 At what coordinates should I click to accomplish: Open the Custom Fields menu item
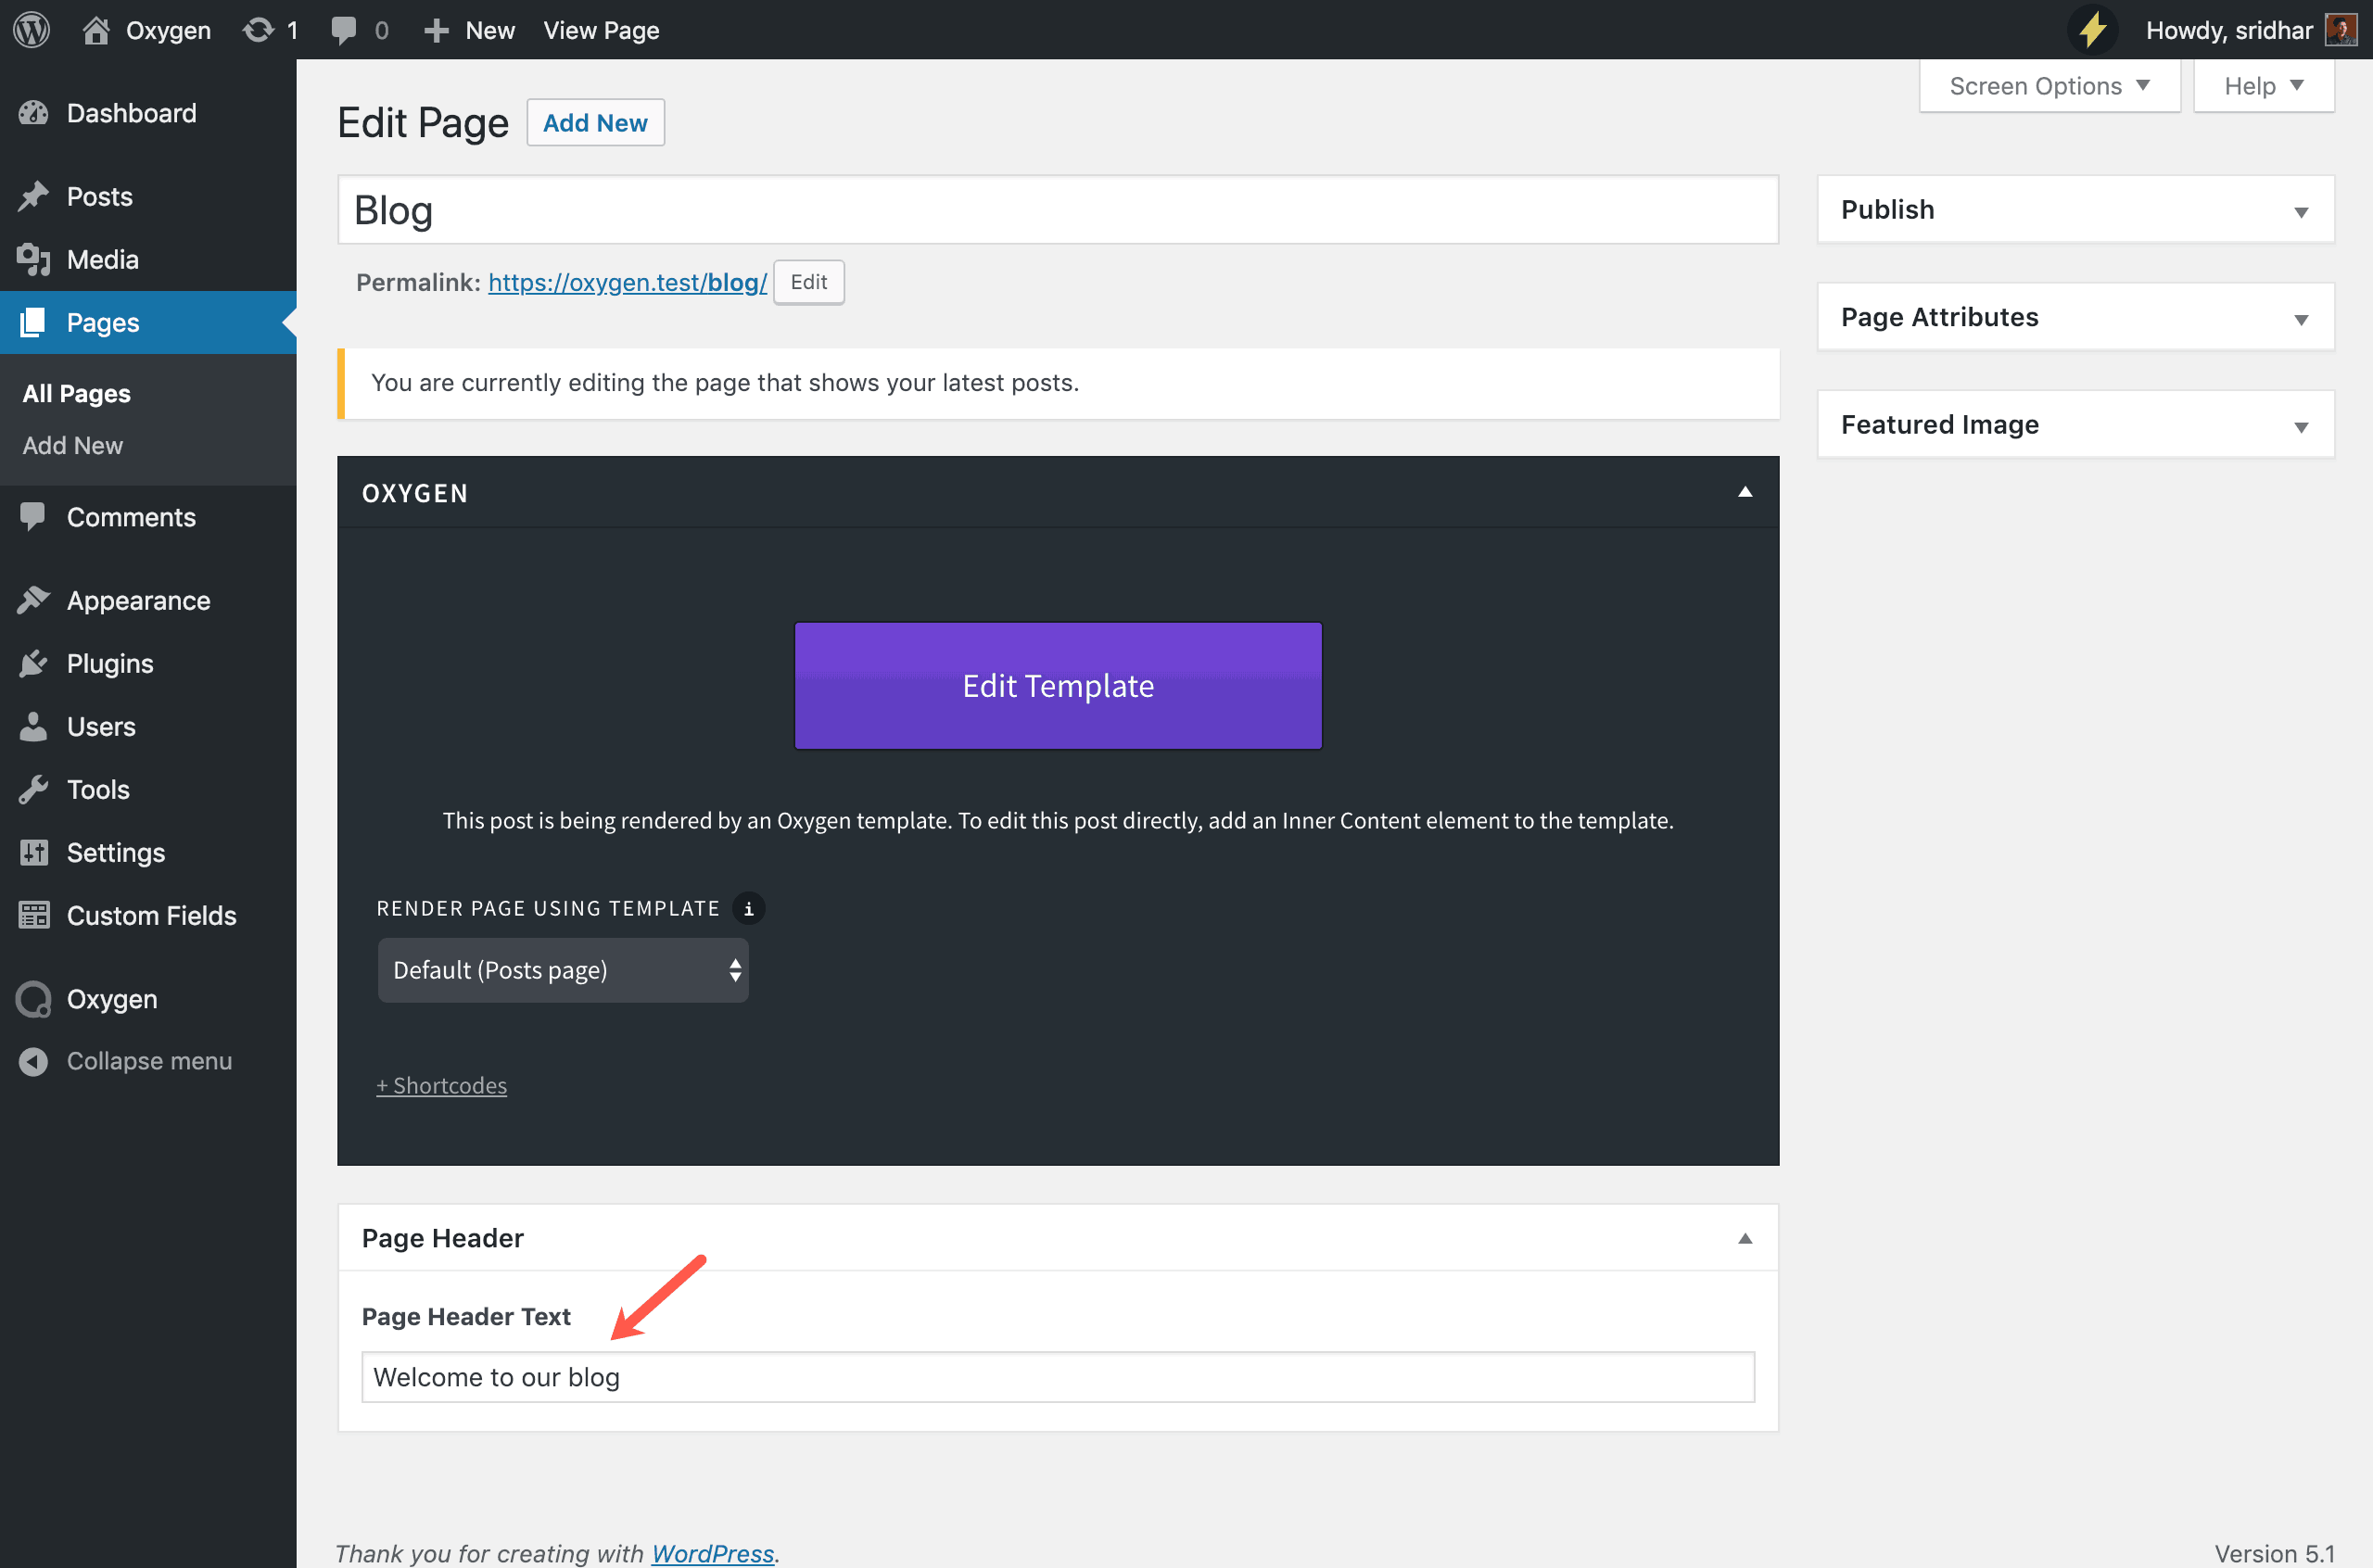[151, 915]
